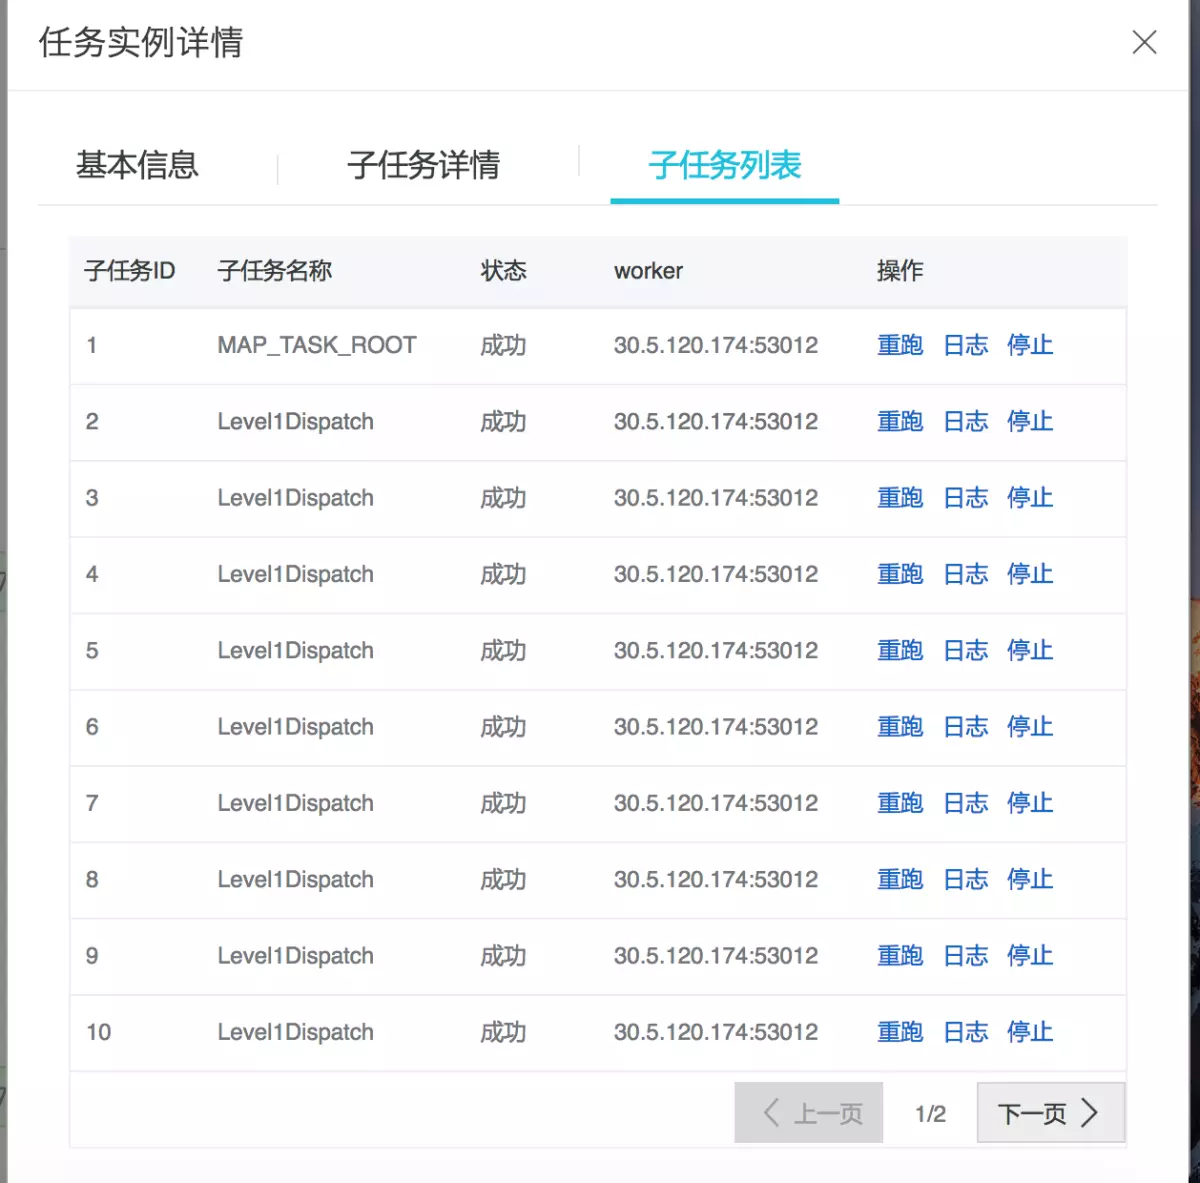Close the 任务实例详情 dialog
1200x1183 pixels.
pos(1143,43)
